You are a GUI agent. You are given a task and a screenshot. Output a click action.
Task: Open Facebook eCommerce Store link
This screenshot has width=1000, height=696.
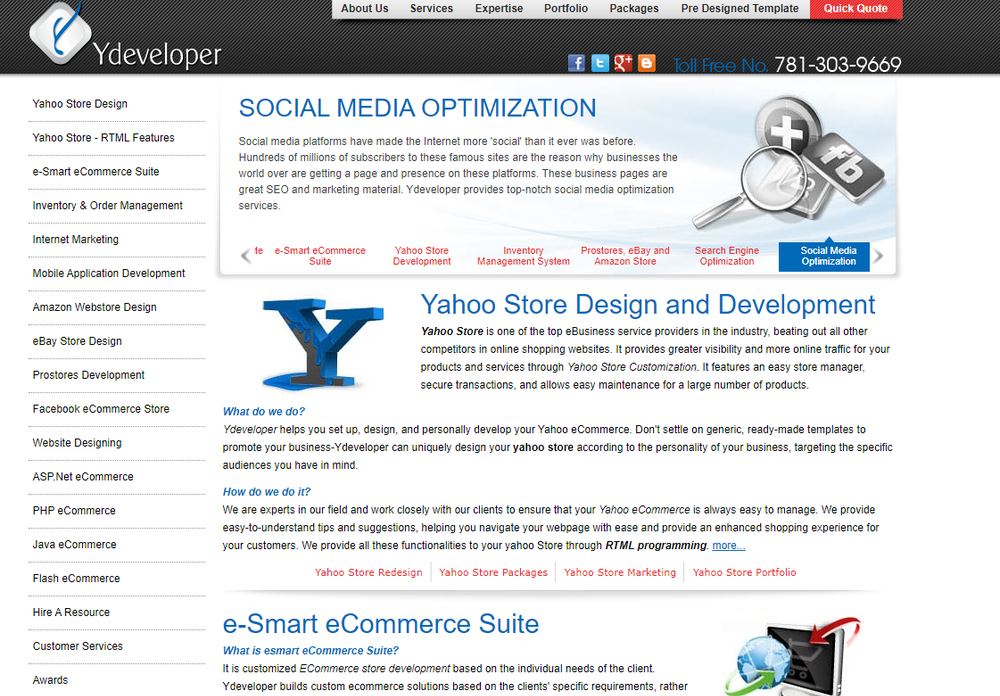(x=101, y=408)
